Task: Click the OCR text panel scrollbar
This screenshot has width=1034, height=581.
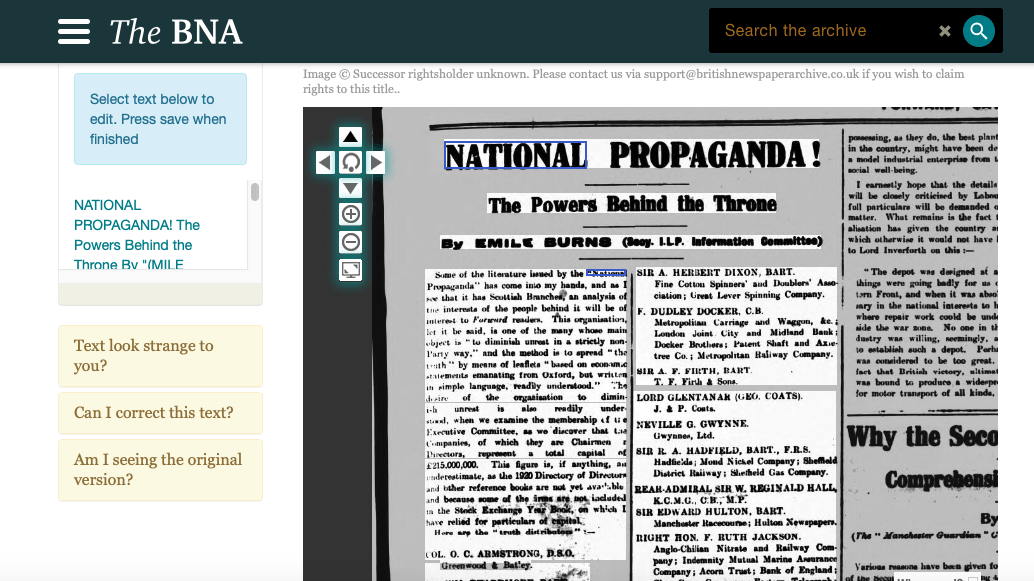Action: tap(255, 192)
